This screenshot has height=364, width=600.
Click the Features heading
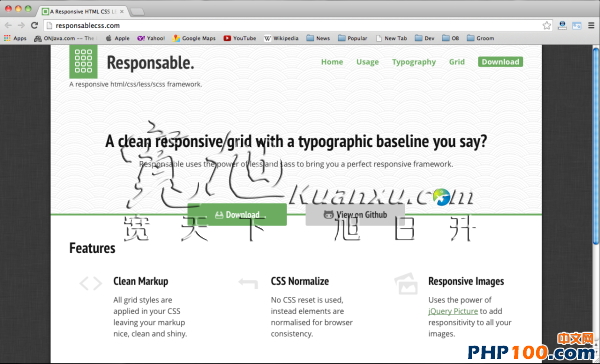(92, 248)
